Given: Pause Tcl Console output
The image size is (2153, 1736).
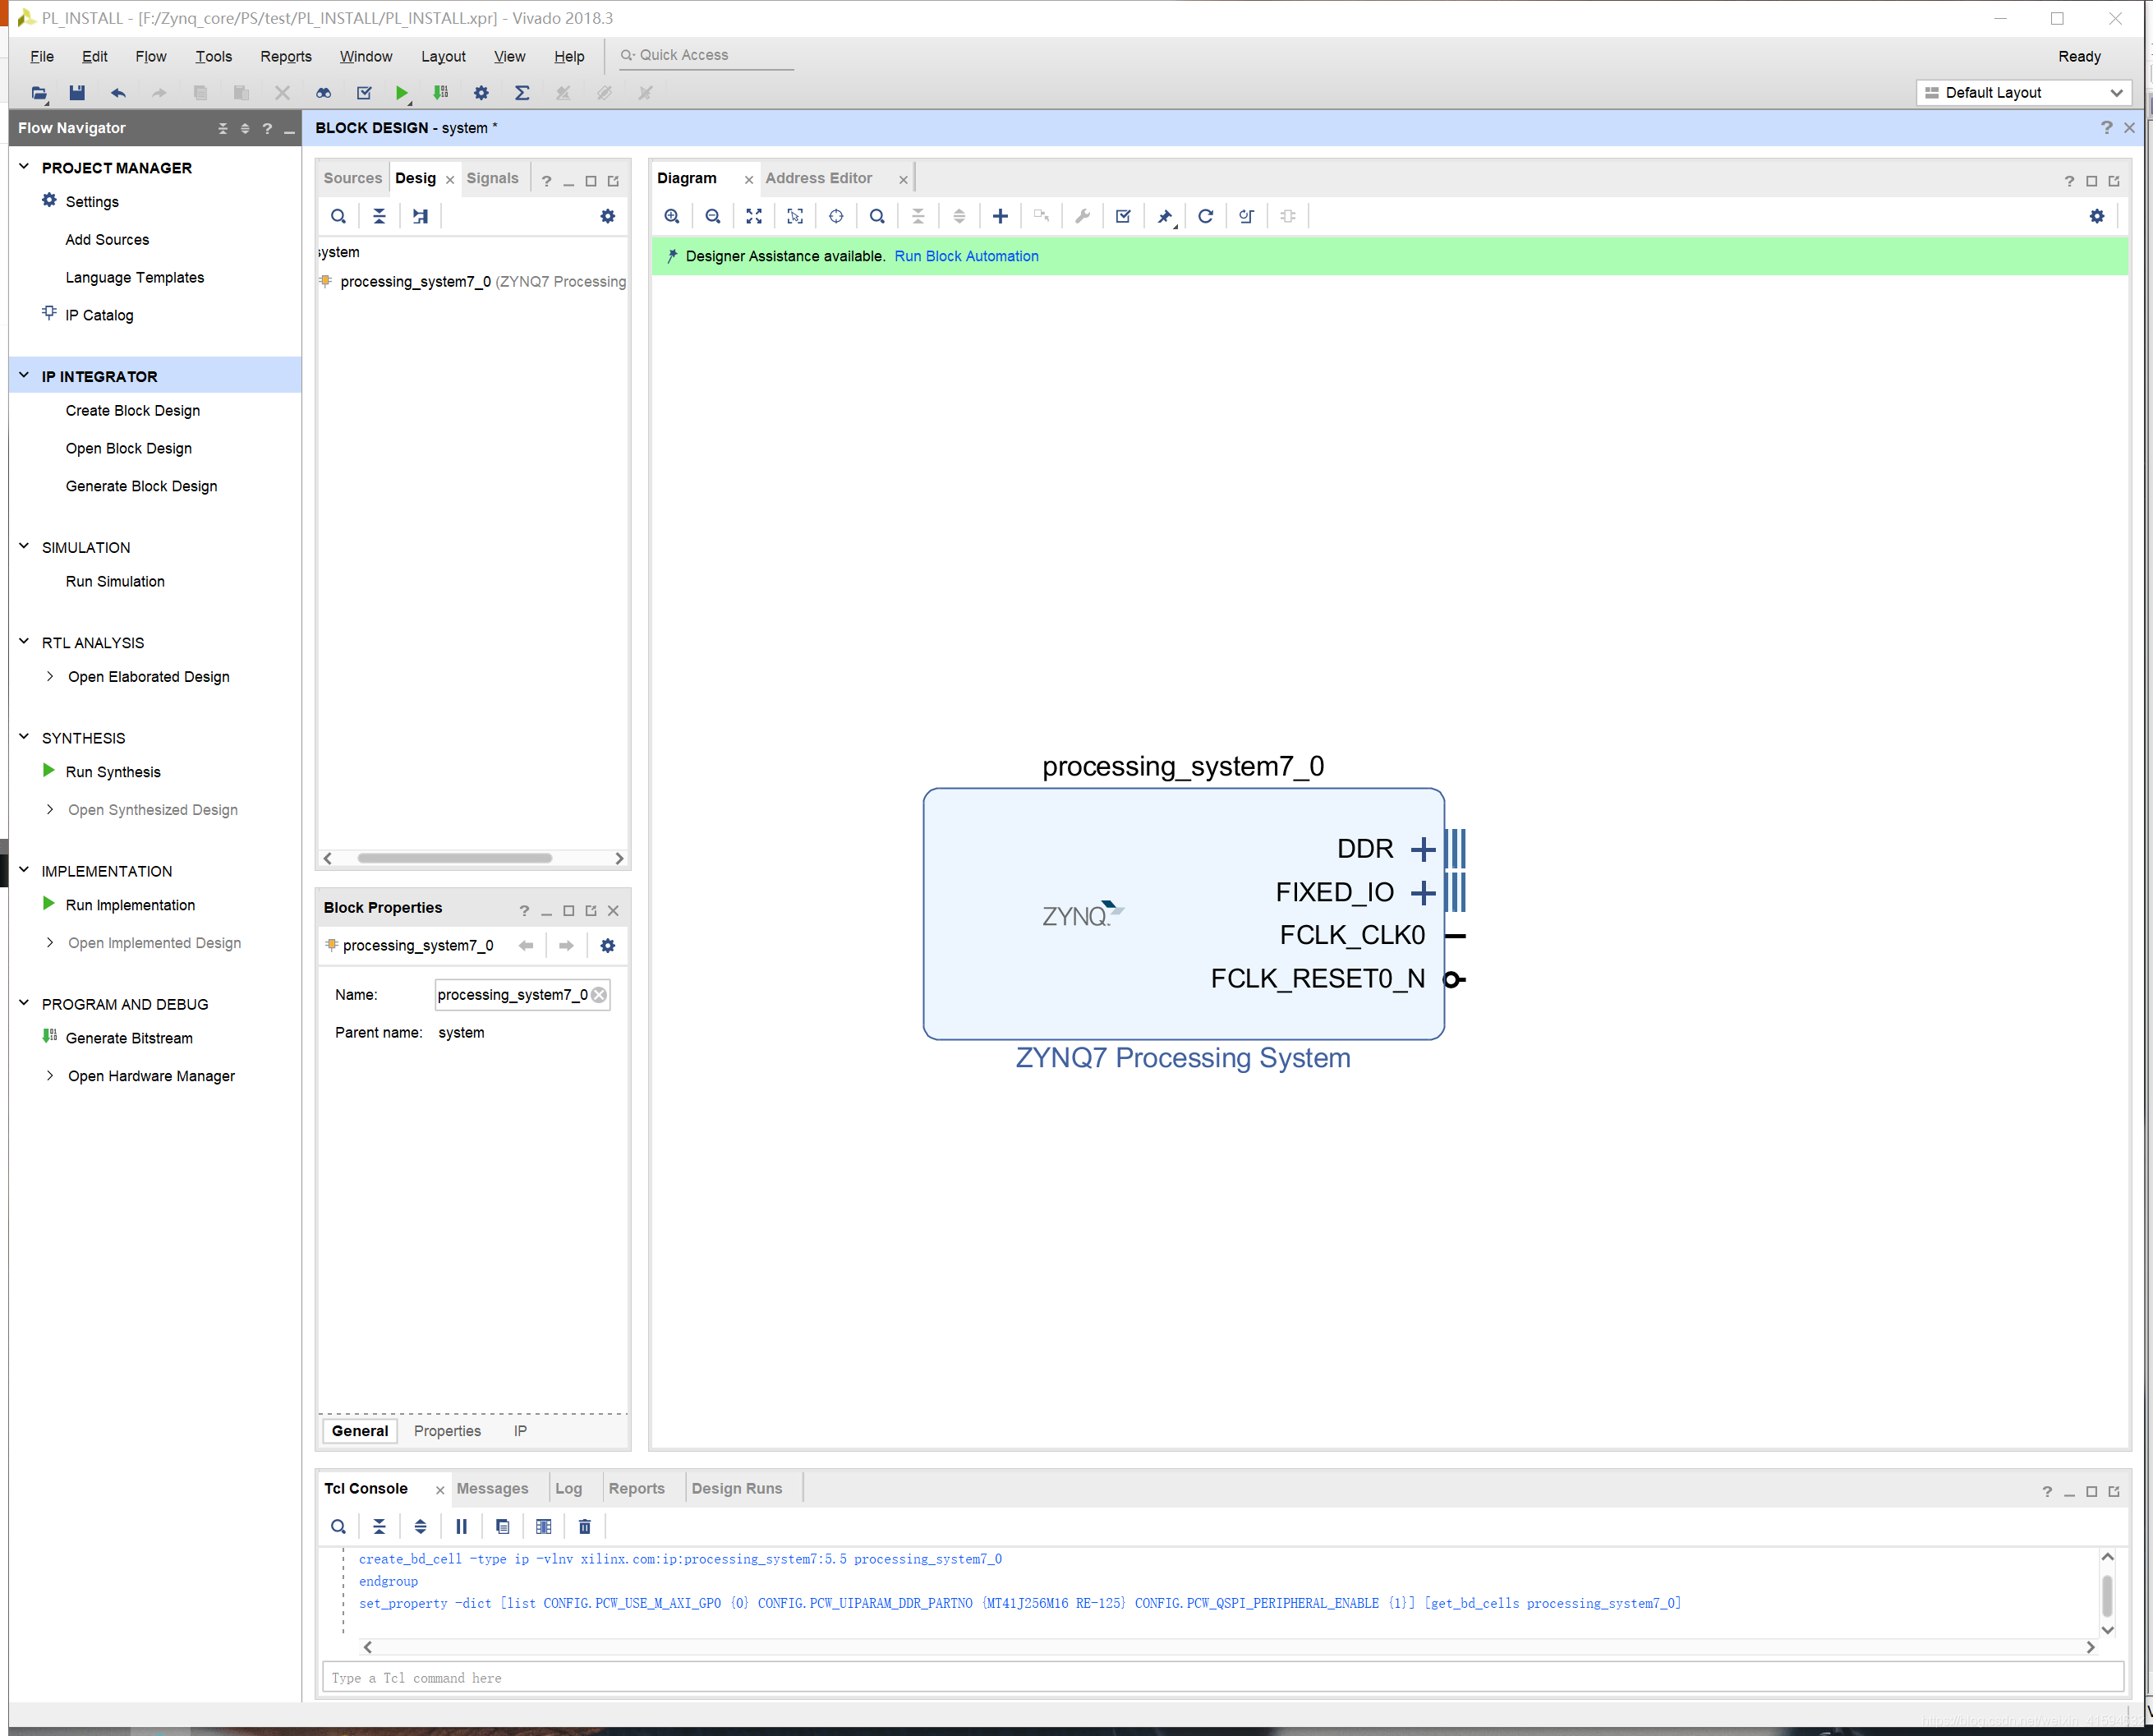Looking at the screenshot, I should click(x=461, y=1526).
